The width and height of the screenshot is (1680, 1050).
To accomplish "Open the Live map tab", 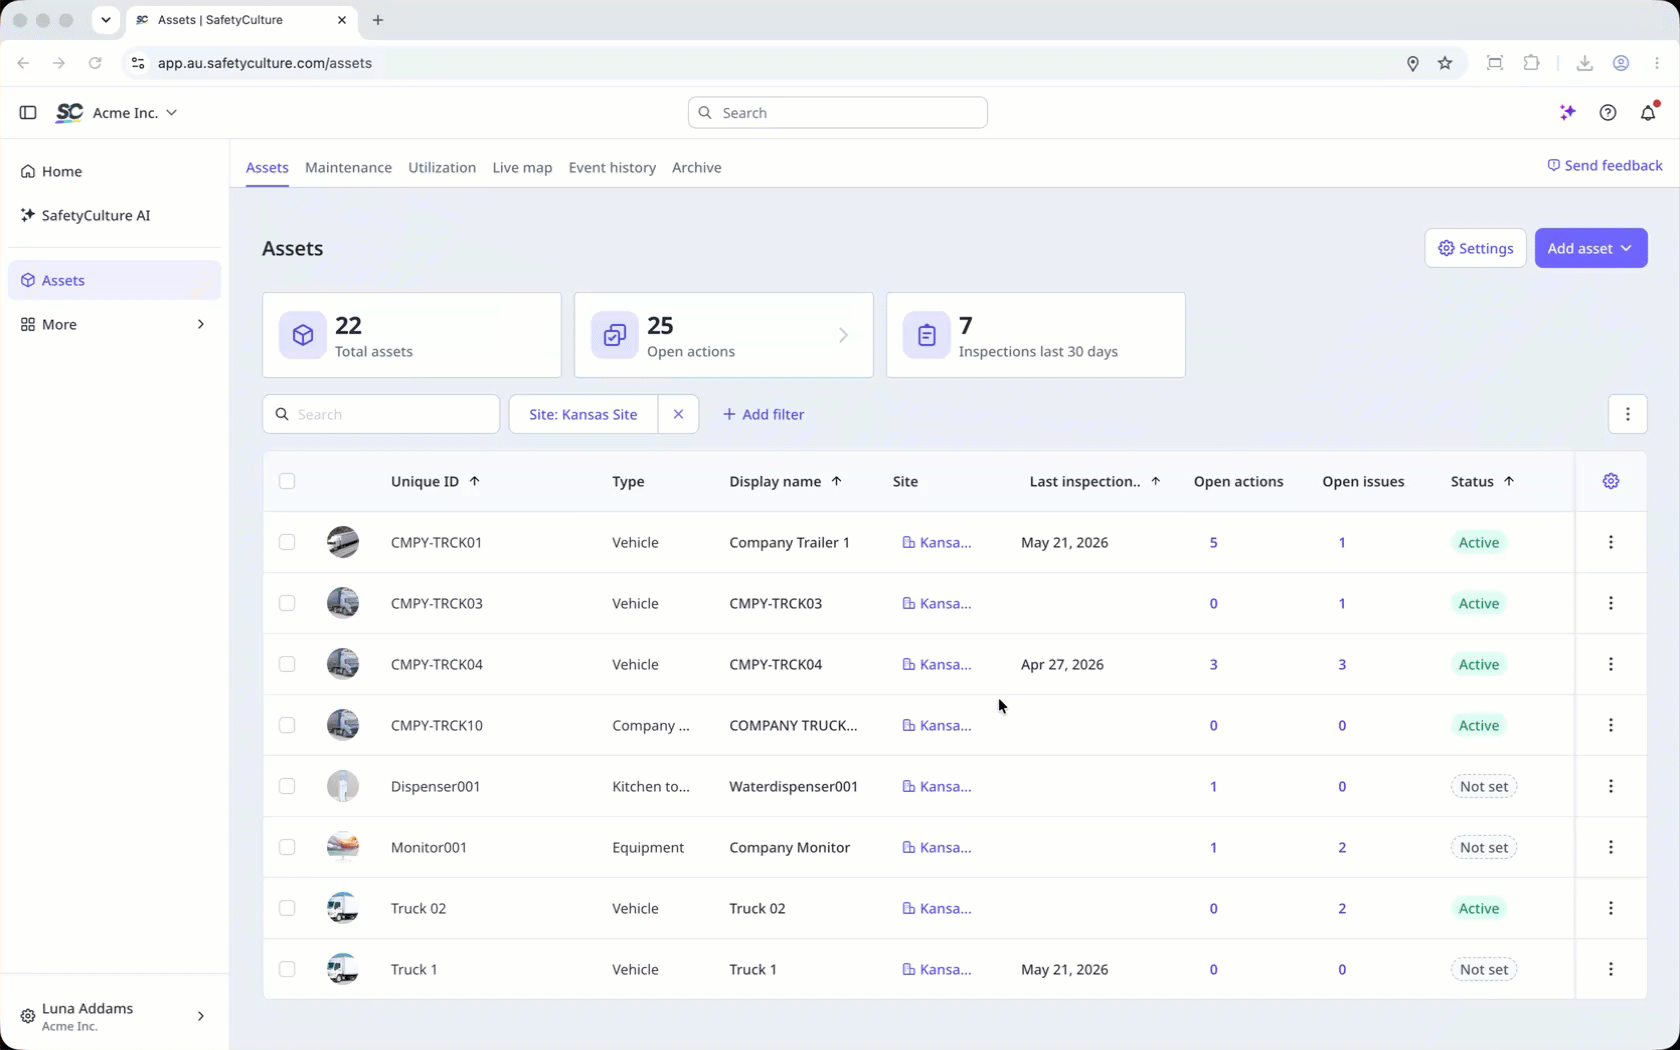I will [522, 167].
